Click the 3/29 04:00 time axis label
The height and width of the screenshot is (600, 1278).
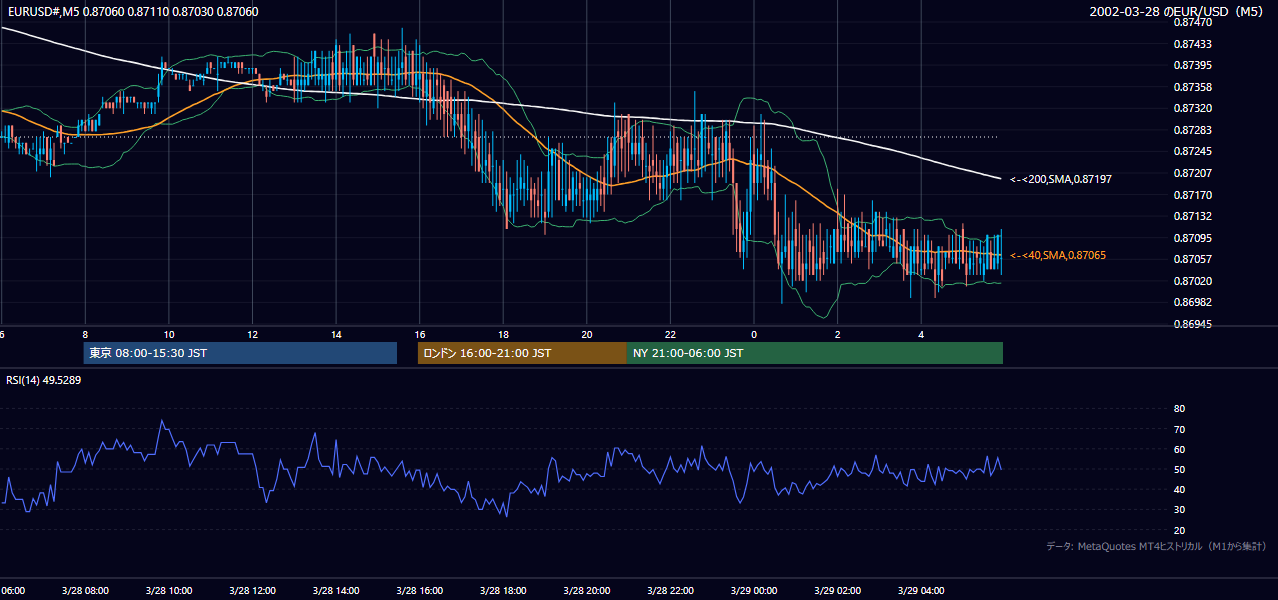pos(922,591)
